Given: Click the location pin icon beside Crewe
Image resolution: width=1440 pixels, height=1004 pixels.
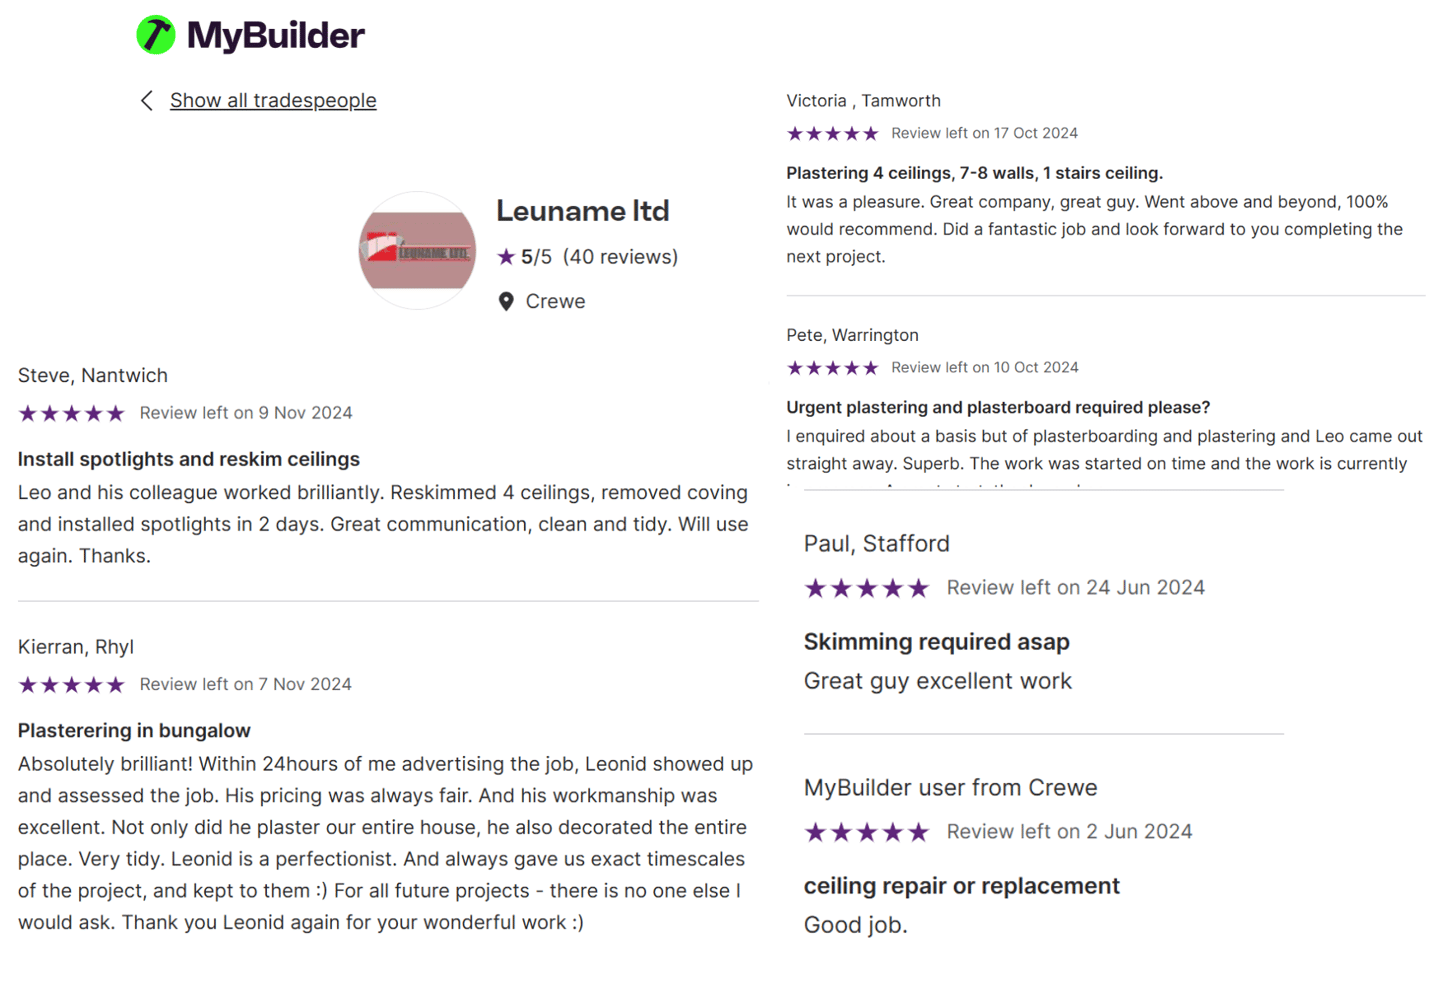Looking at the screenshot, I should (506, 302).
